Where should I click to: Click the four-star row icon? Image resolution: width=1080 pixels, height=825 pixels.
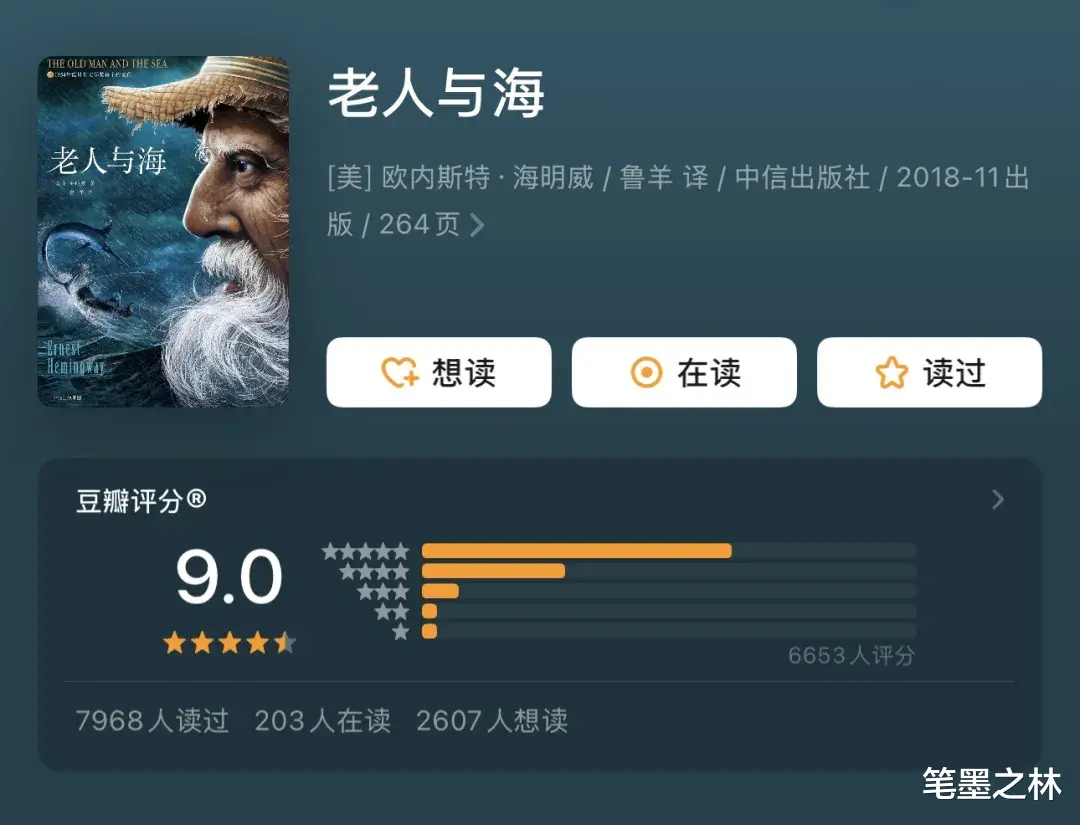[375, 571]
